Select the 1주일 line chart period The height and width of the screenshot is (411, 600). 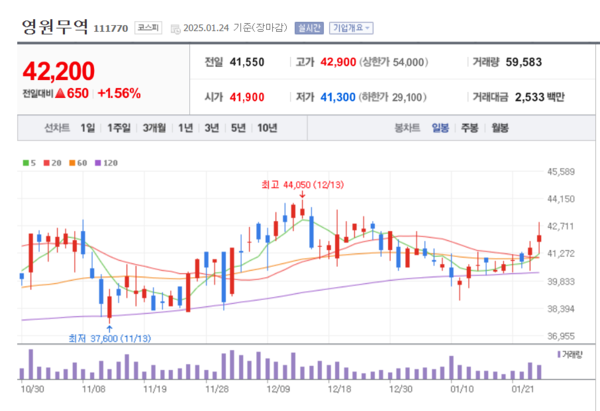coord(119,128)
